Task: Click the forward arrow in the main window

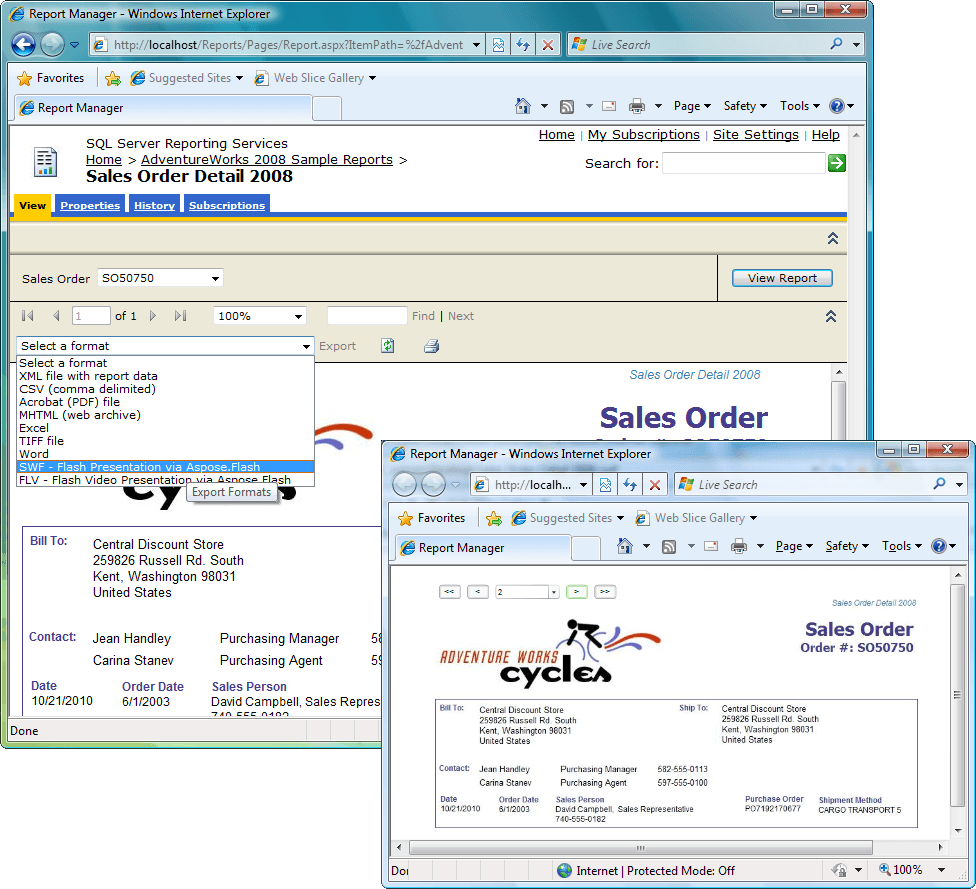Action: (x=52, y=44)
